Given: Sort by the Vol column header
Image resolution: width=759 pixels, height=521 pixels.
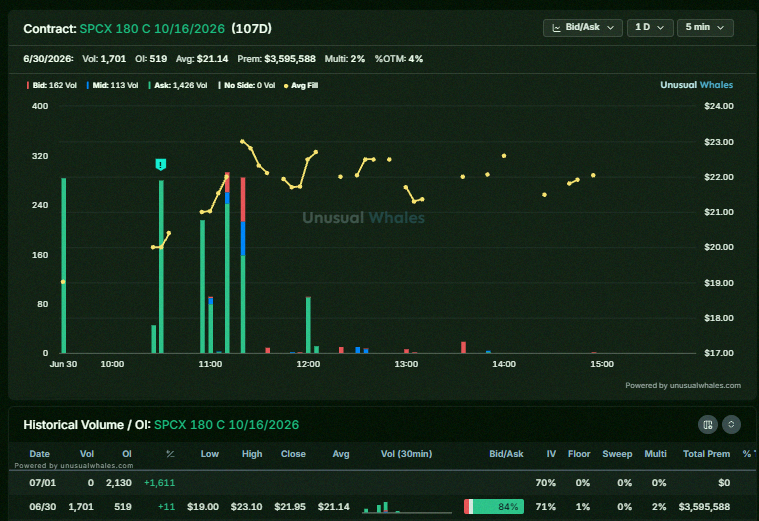Looking at the screenshot, I should click(x=87, y=454).
